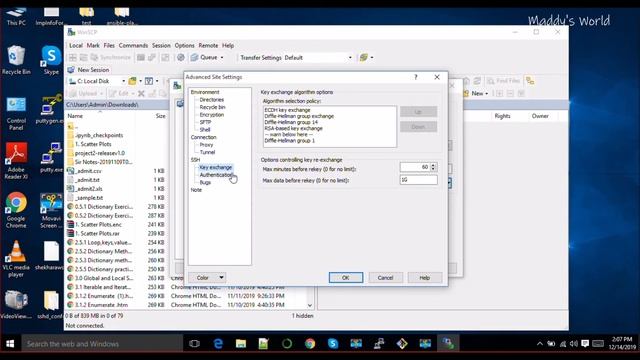
Task: Open the Remote menu
Action: click(208, 45)
